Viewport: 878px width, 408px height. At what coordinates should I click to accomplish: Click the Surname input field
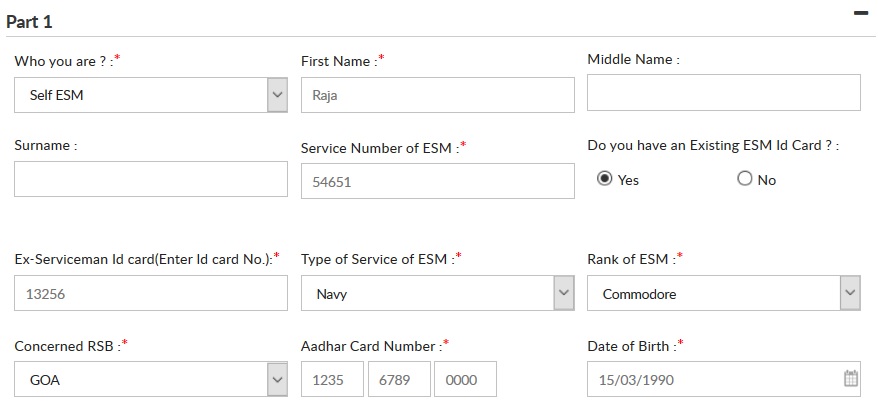[151, 179]
